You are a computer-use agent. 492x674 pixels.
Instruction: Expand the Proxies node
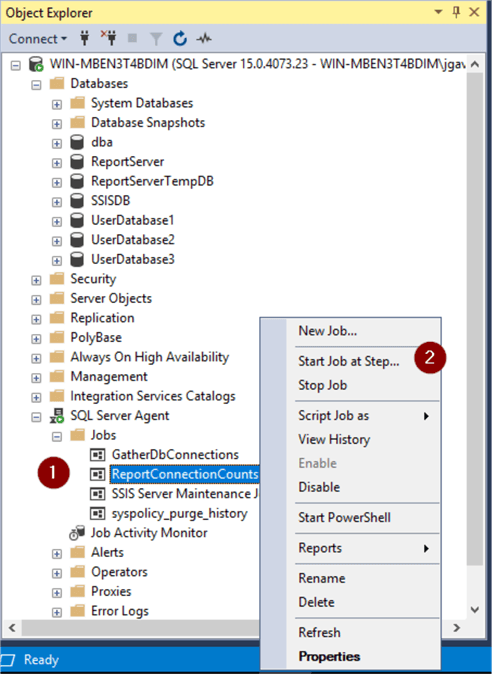coord(57,593)
